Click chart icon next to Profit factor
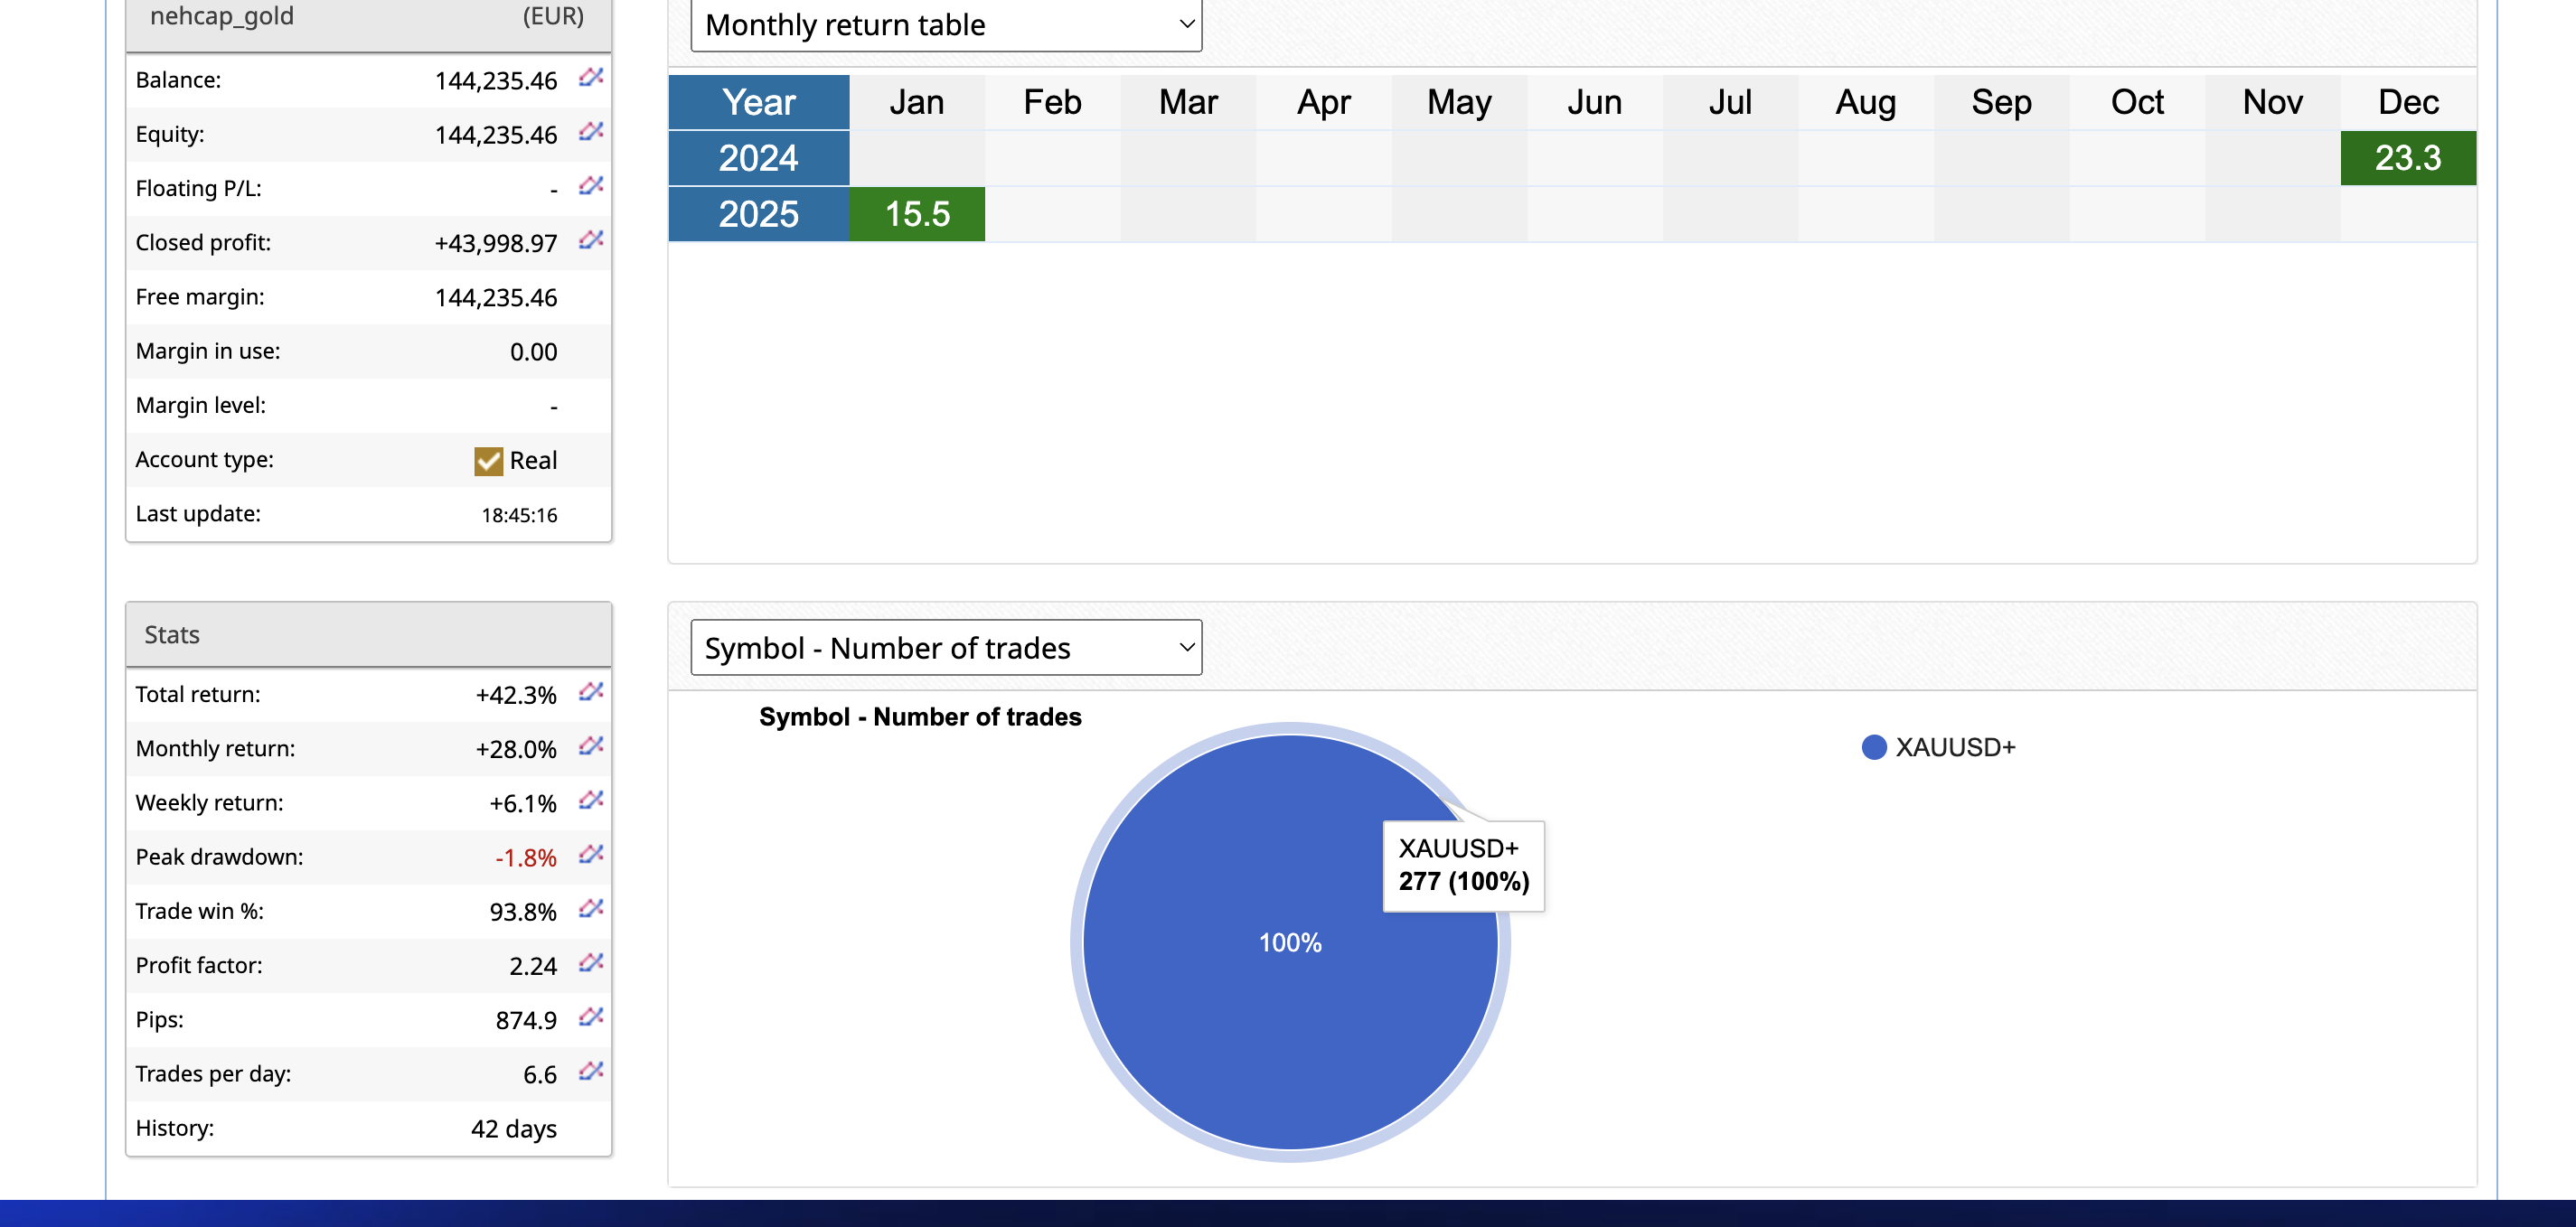The width and height of the screenshot is (2576, 1227). click(x=591, y=962)
